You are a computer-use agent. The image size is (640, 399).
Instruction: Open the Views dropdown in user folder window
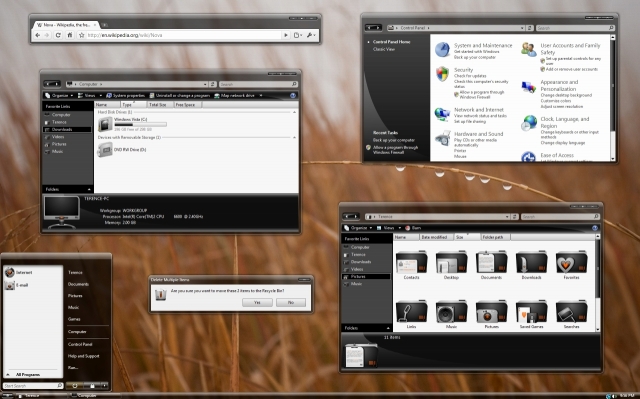(389, 228)
